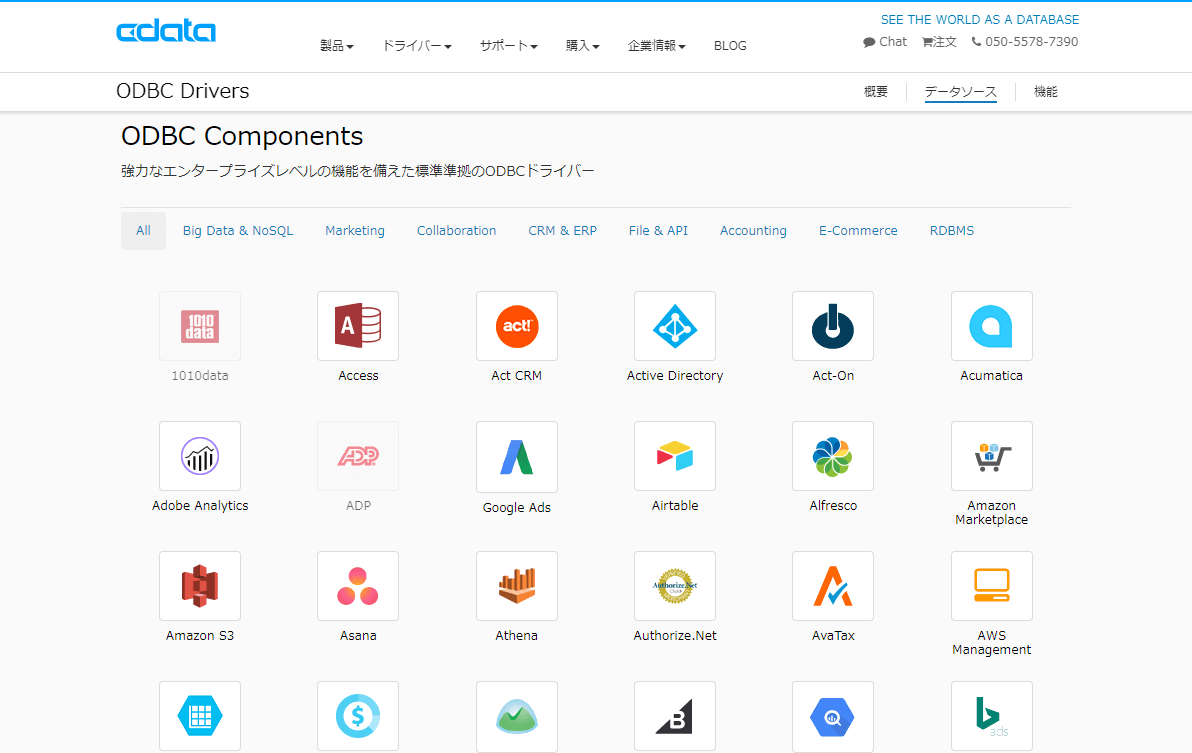Open the 企業情報 dropdown

[657, 46]
